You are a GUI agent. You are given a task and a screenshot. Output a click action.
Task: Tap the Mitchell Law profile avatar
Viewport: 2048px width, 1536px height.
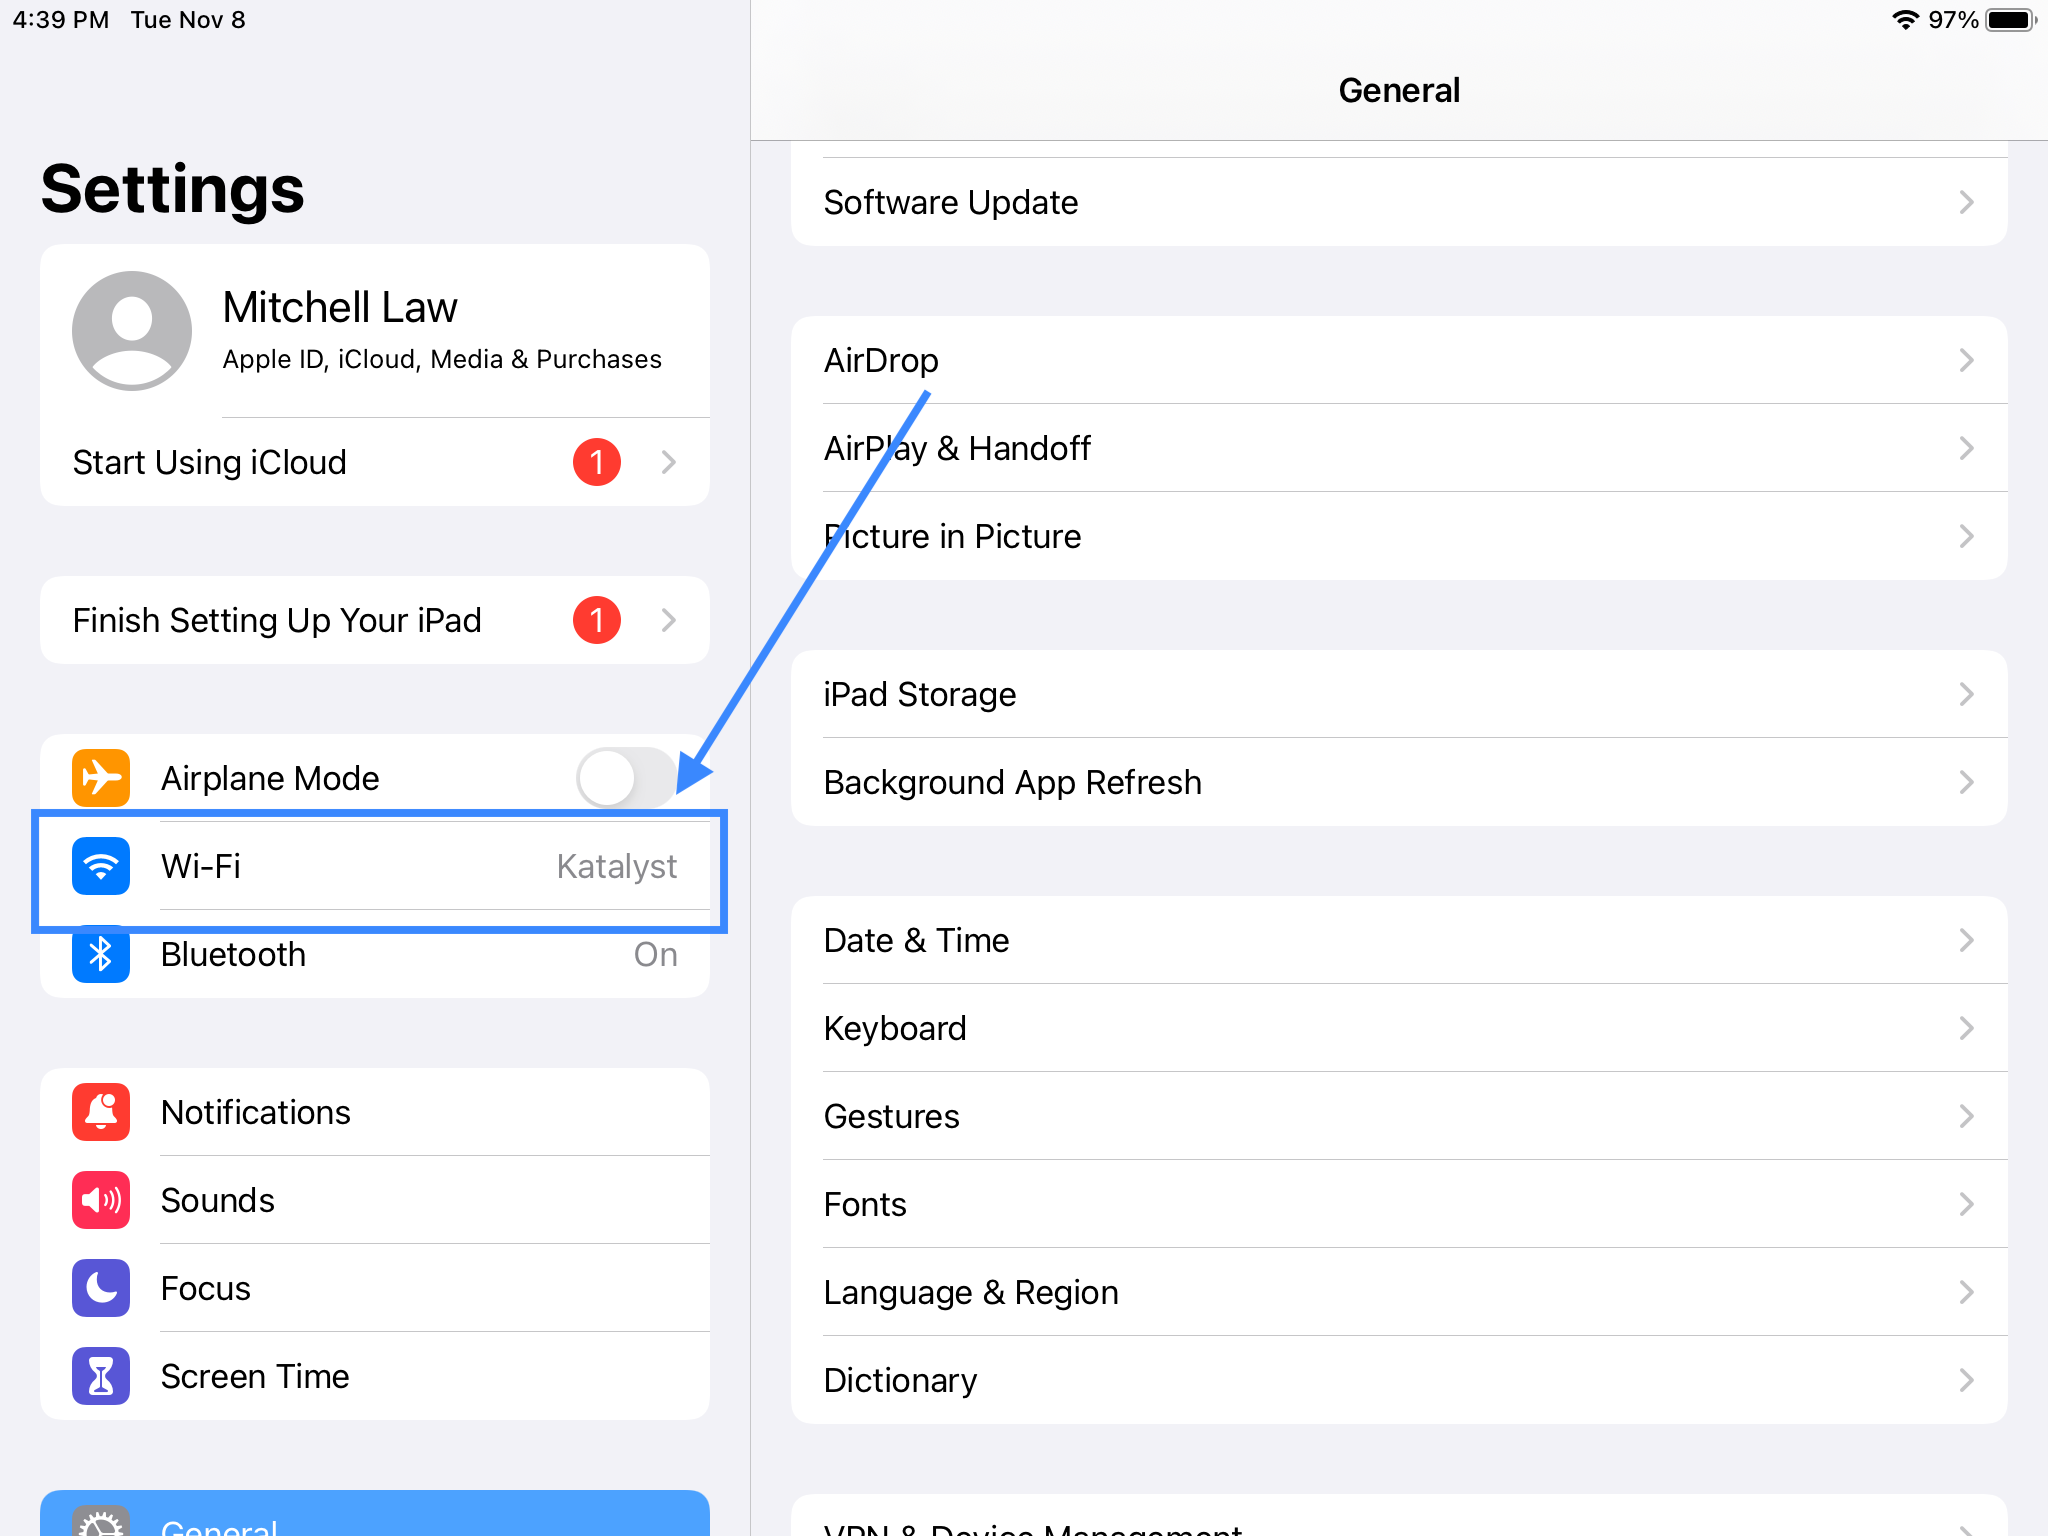pos(132,331)
